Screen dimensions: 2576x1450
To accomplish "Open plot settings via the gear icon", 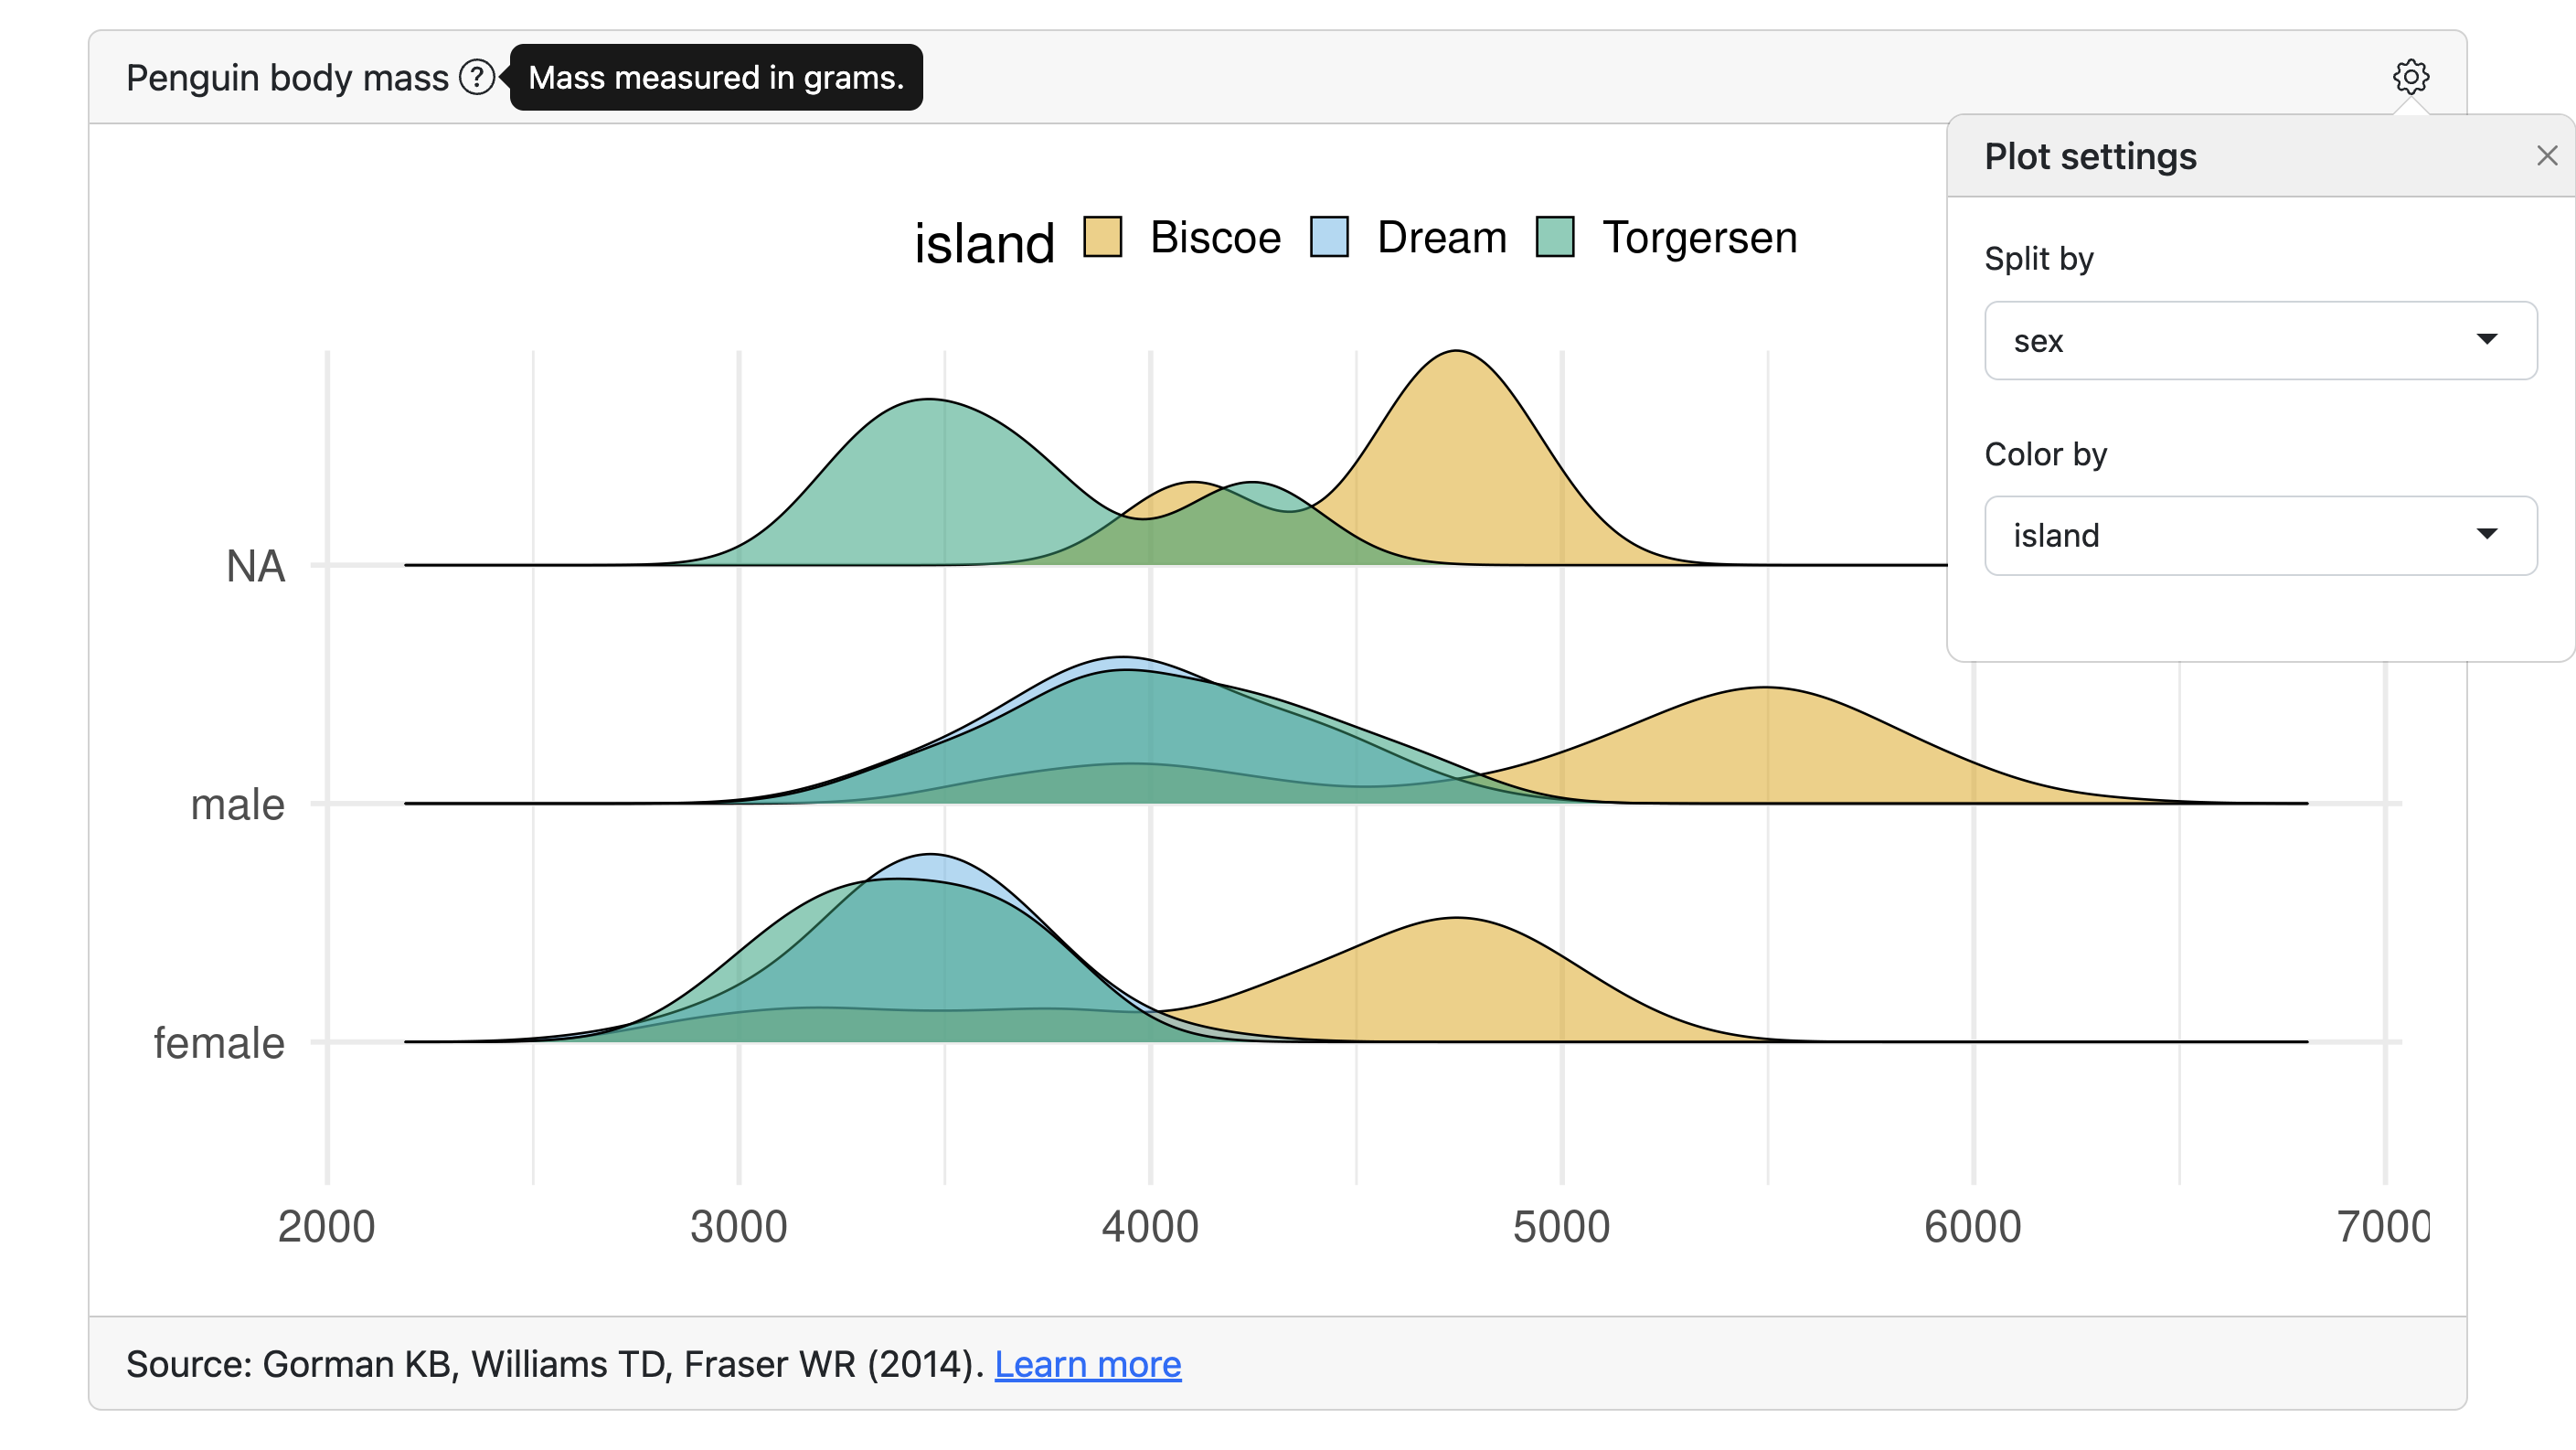I will [2410, 77].
